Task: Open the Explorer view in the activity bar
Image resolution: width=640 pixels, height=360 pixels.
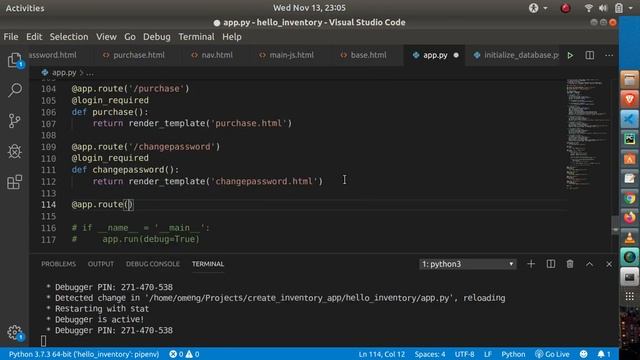Action: 15,60
